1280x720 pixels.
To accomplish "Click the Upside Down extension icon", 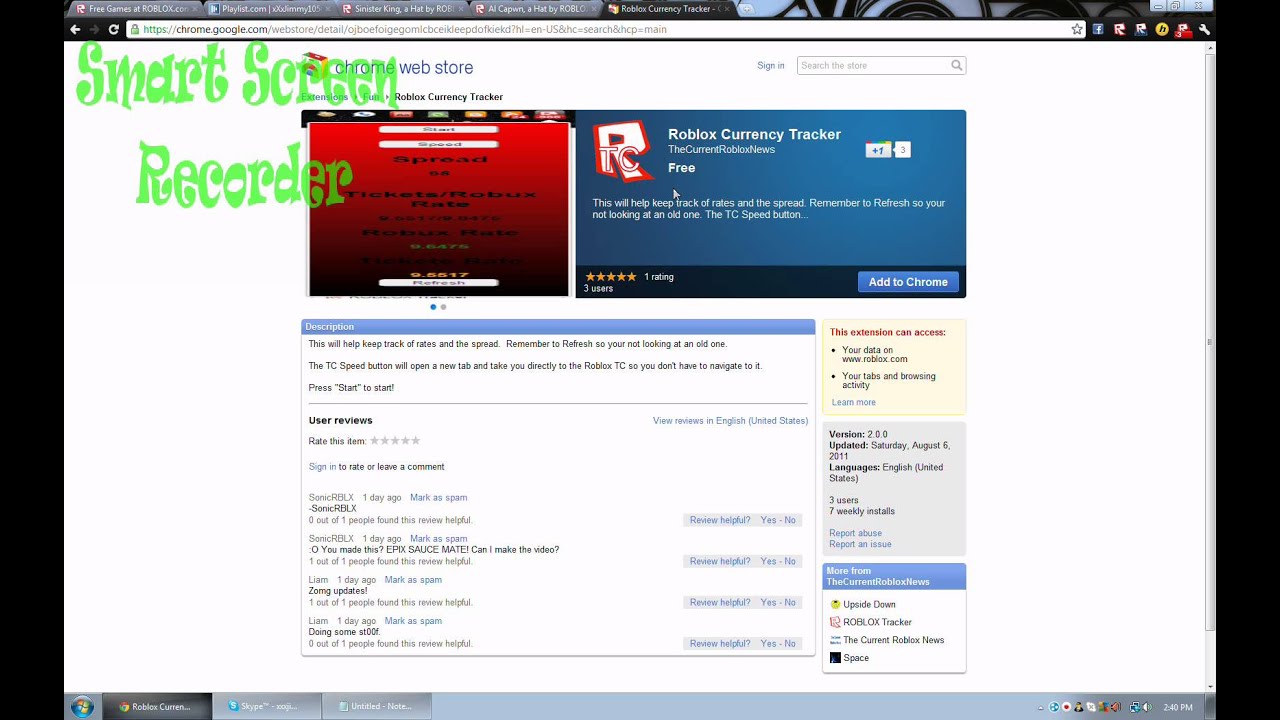I will (836, 604).
